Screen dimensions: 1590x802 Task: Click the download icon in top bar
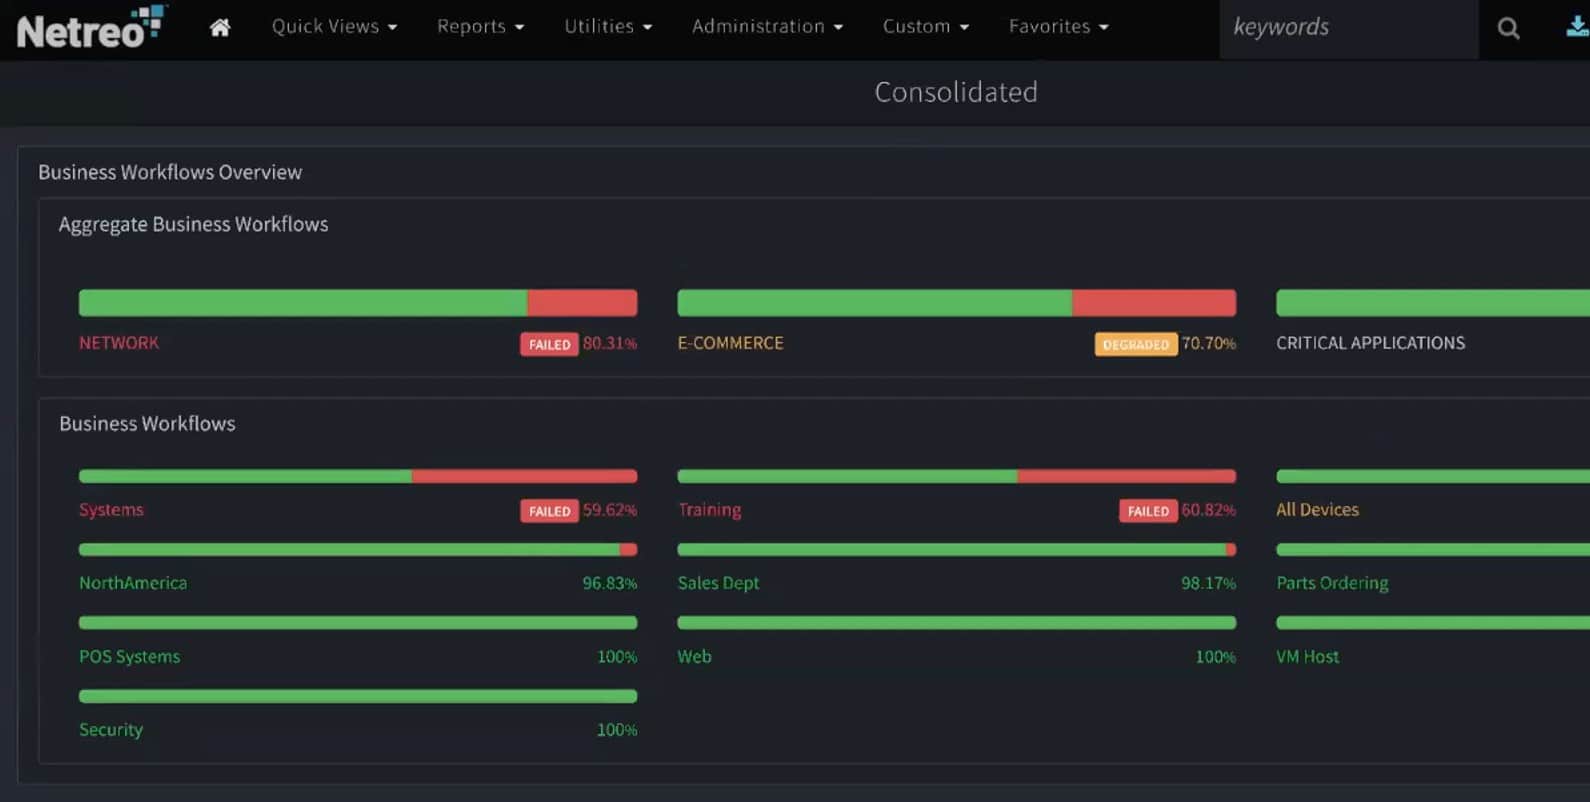[1577, 26]
